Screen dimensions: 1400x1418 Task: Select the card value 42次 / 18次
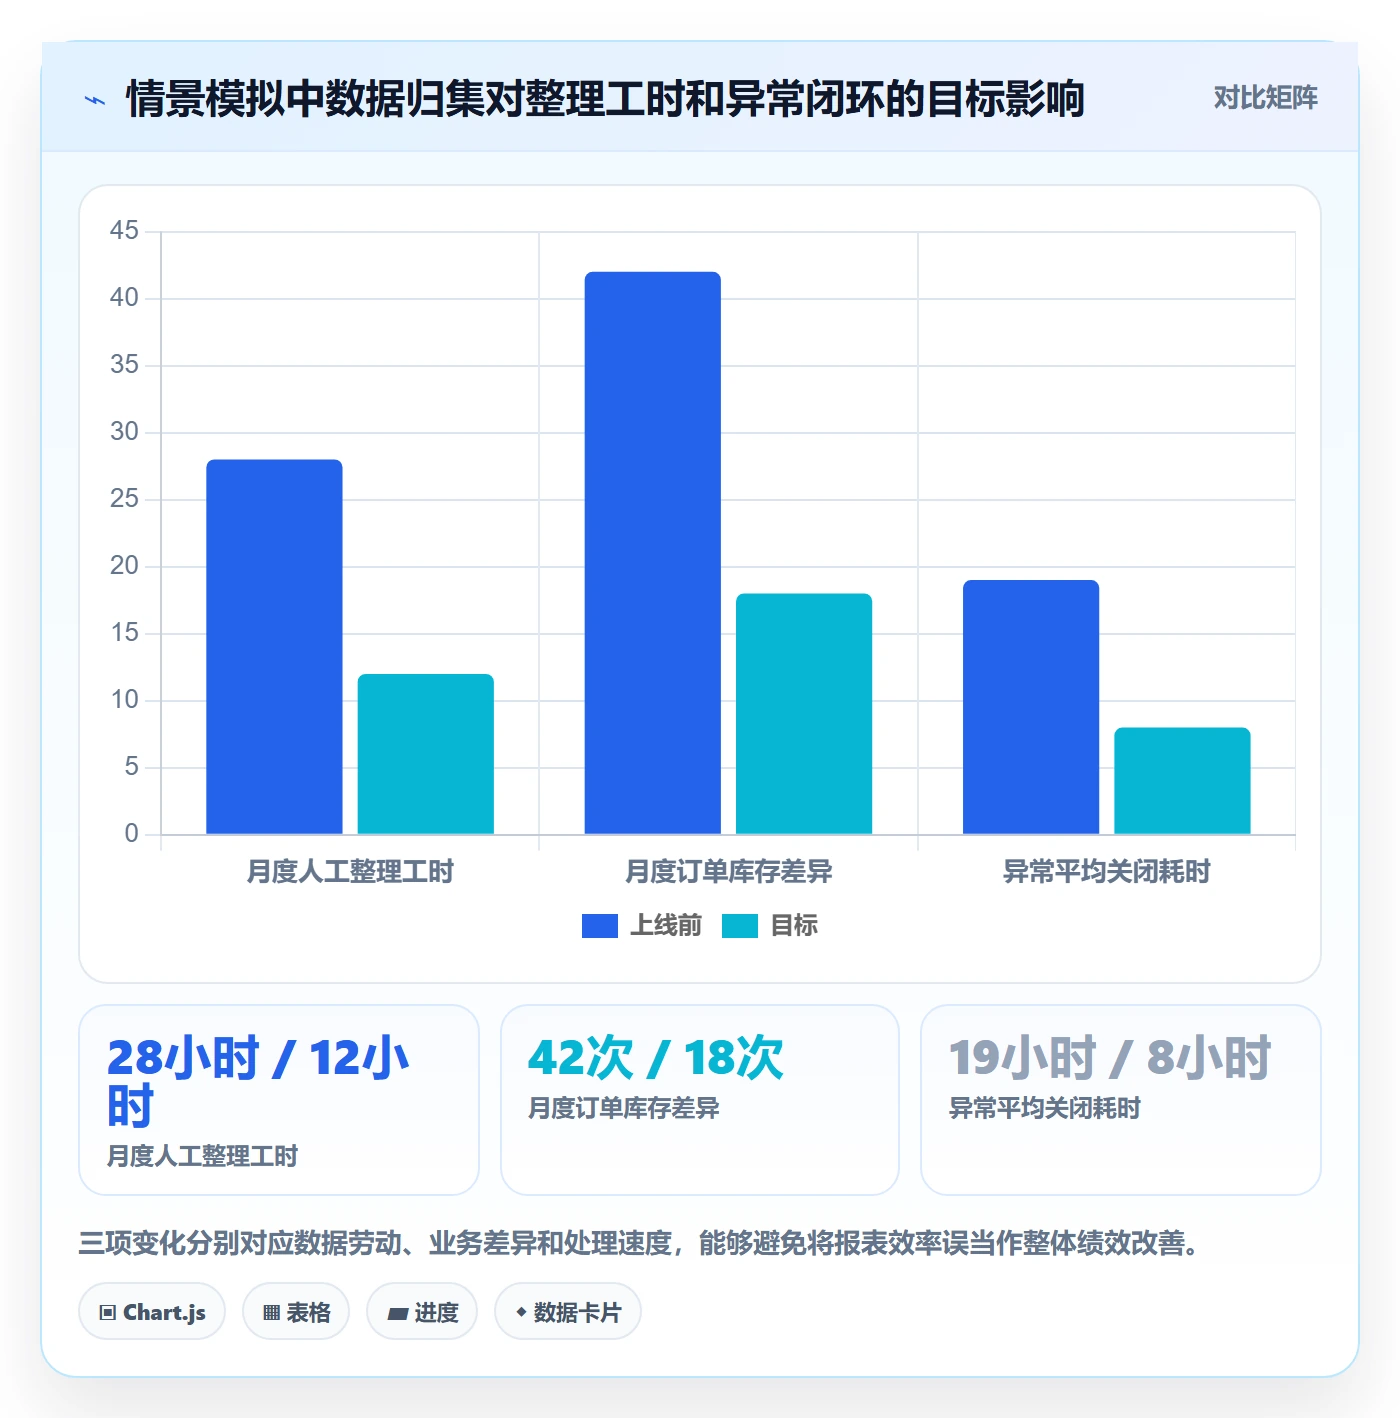point(656,1057)
